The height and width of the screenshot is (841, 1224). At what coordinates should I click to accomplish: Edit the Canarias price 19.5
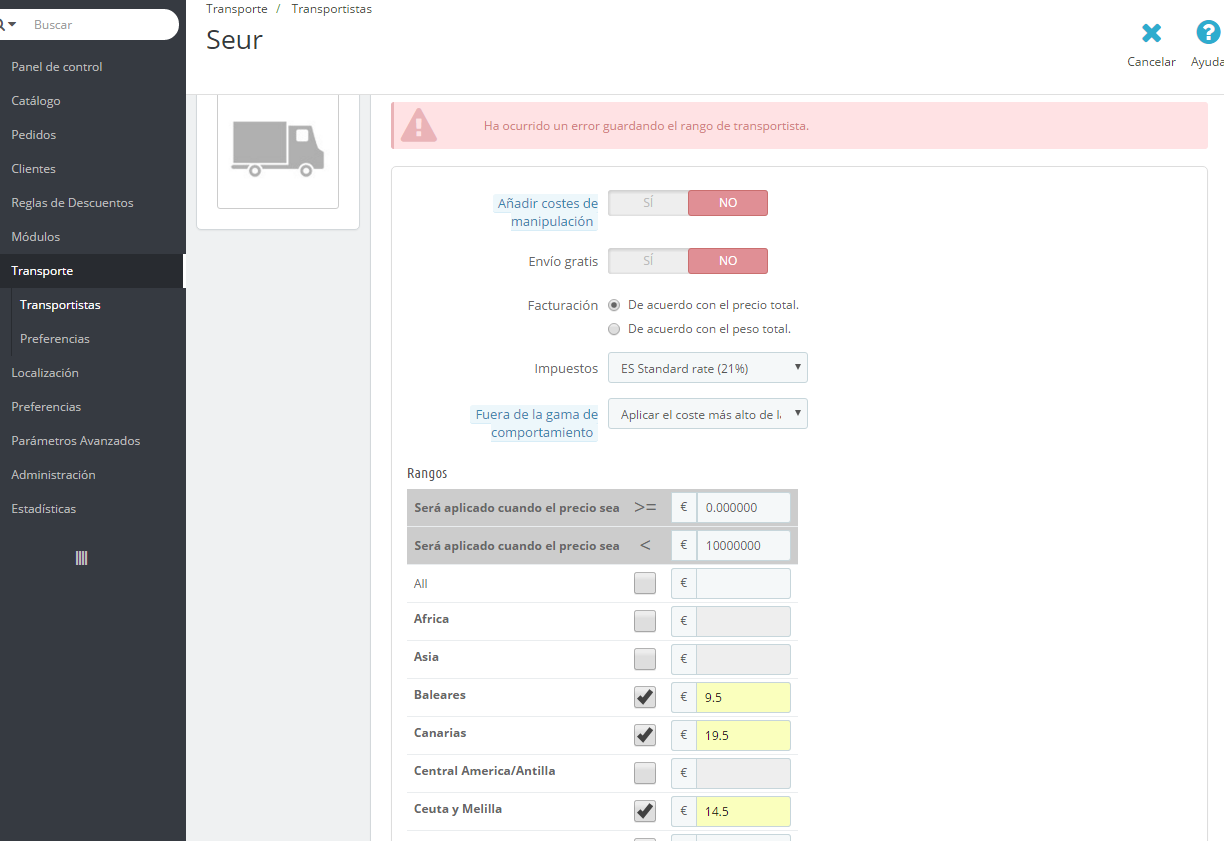[744, 736]
